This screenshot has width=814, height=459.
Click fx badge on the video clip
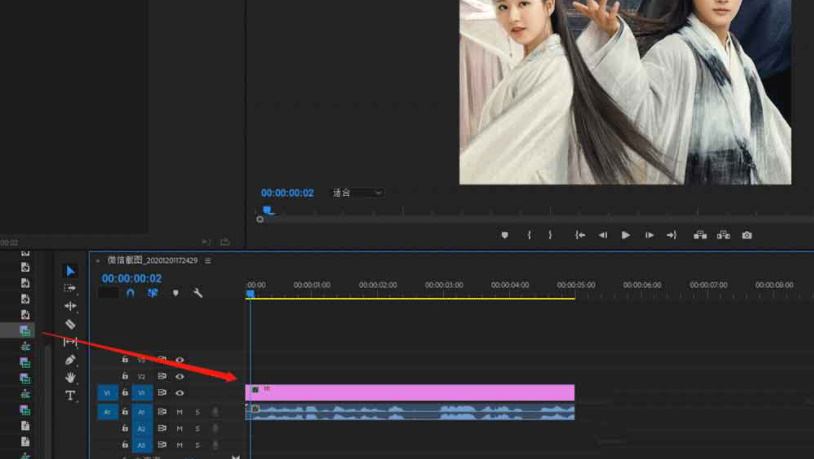[x=255, y=389]
